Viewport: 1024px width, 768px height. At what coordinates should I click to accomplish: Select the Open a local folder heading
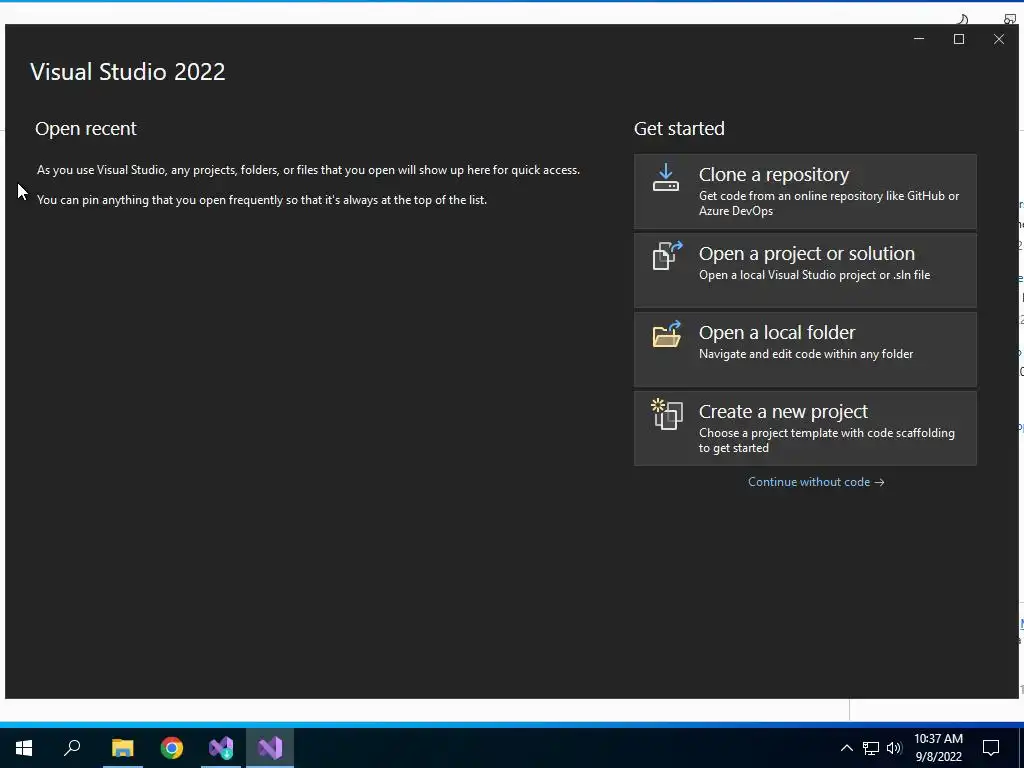pyautogui.click(x=776, y=332)
